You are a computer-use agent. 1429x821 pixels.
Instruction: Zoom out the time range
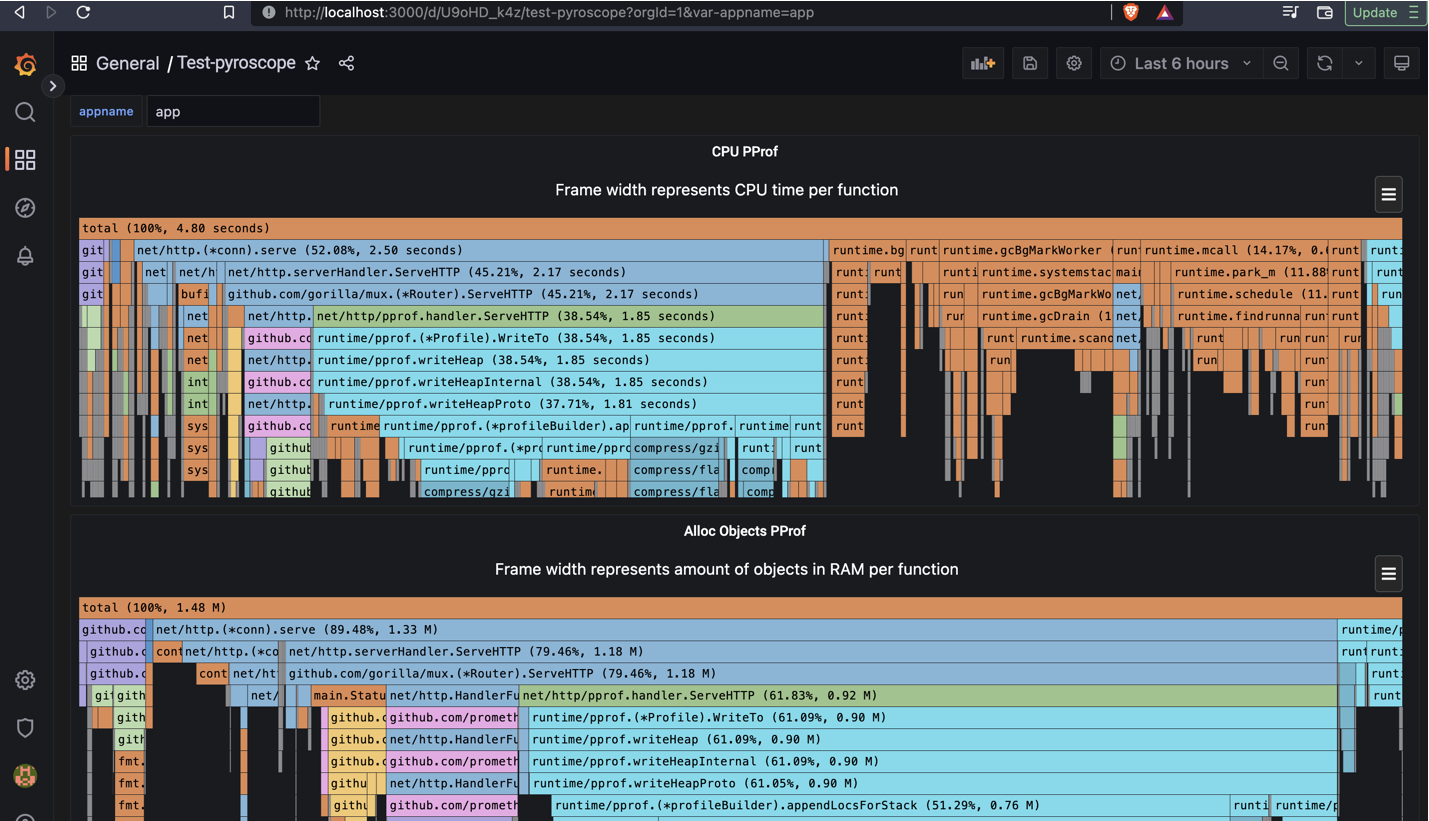1281,63
